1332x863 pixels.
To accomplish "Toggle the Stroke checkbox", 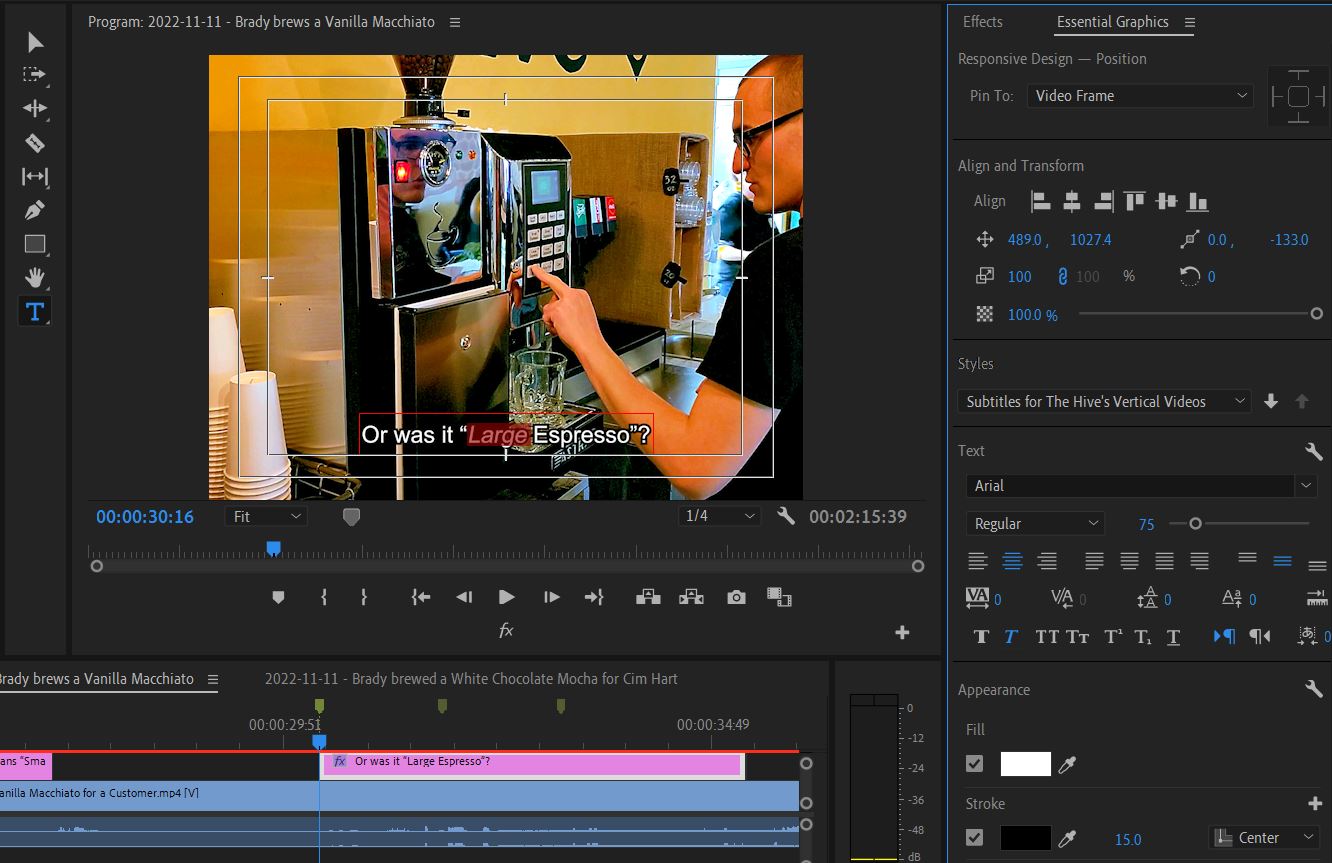I will 975,838.
